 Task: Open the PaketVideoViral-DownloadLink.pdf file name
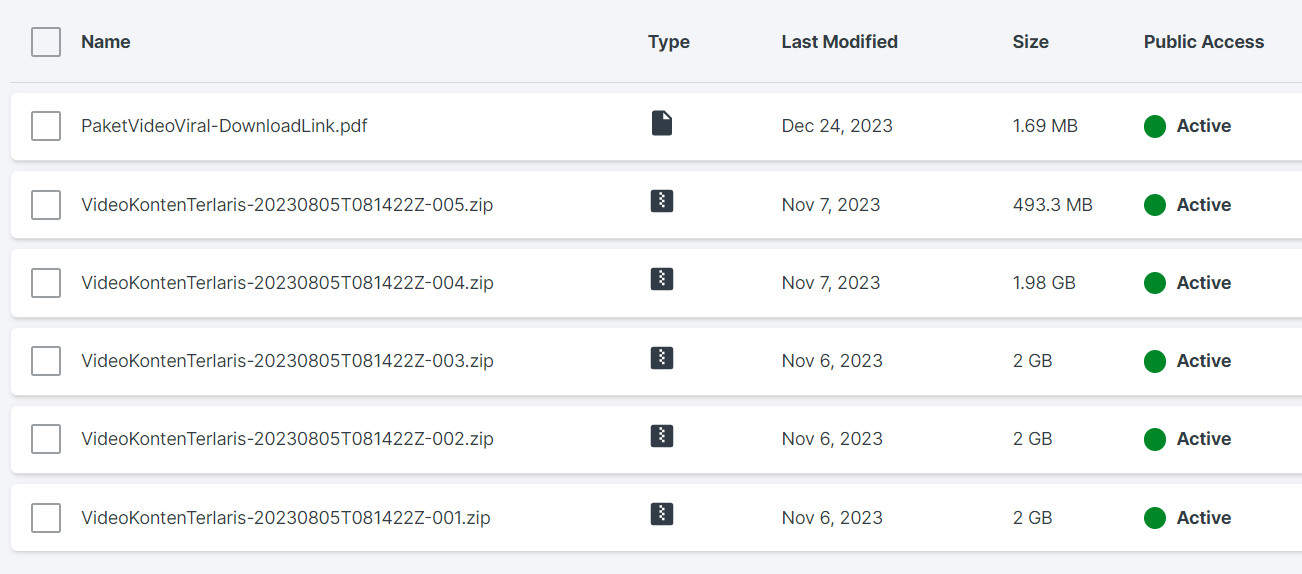click(x=224, y=126)
